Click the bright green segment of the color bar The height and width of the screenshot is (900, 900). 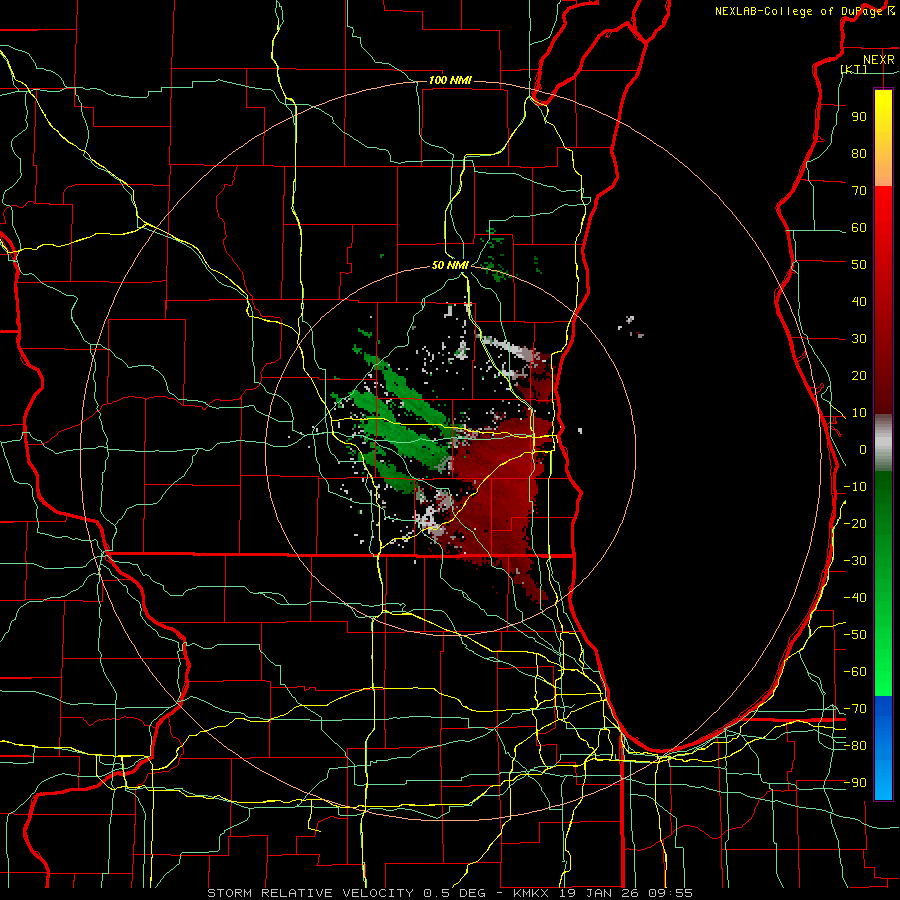pos(883,584)
